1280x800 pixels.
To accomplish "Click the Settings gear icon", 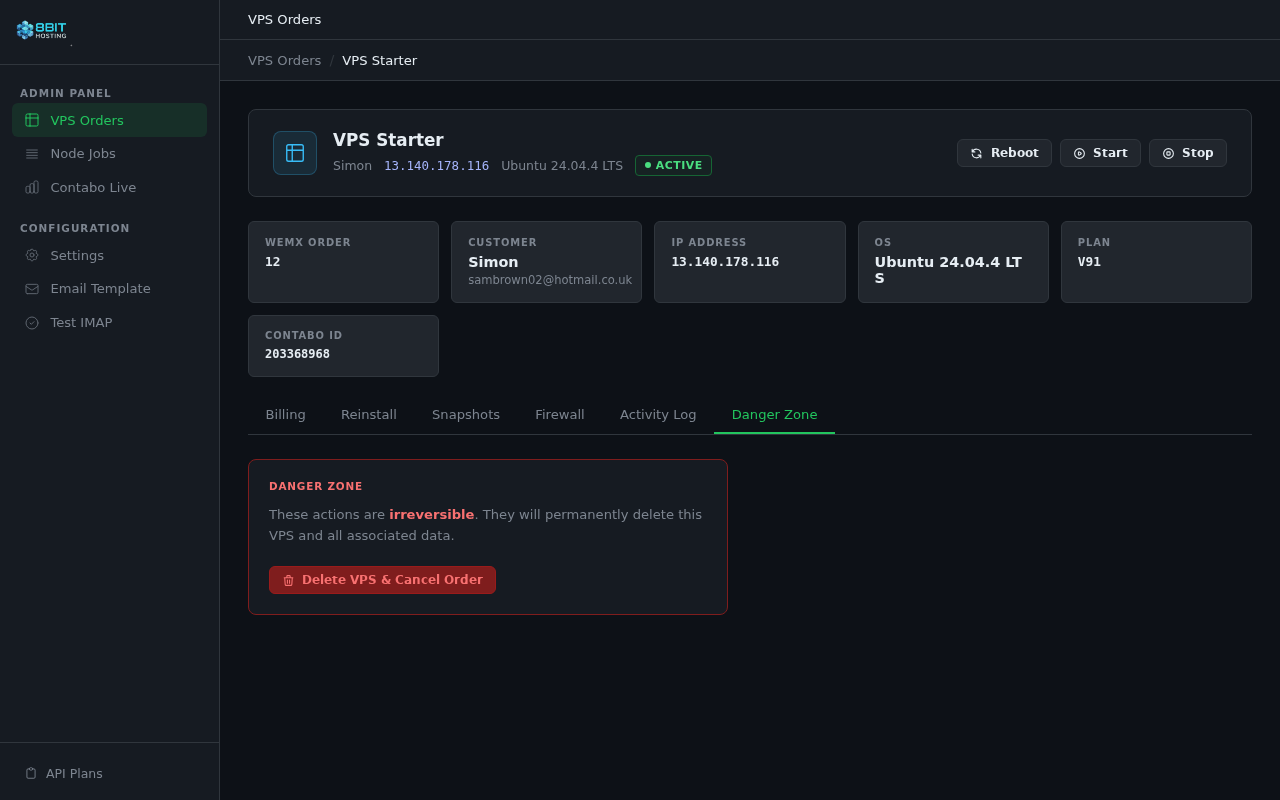I will tap(32, 255).
